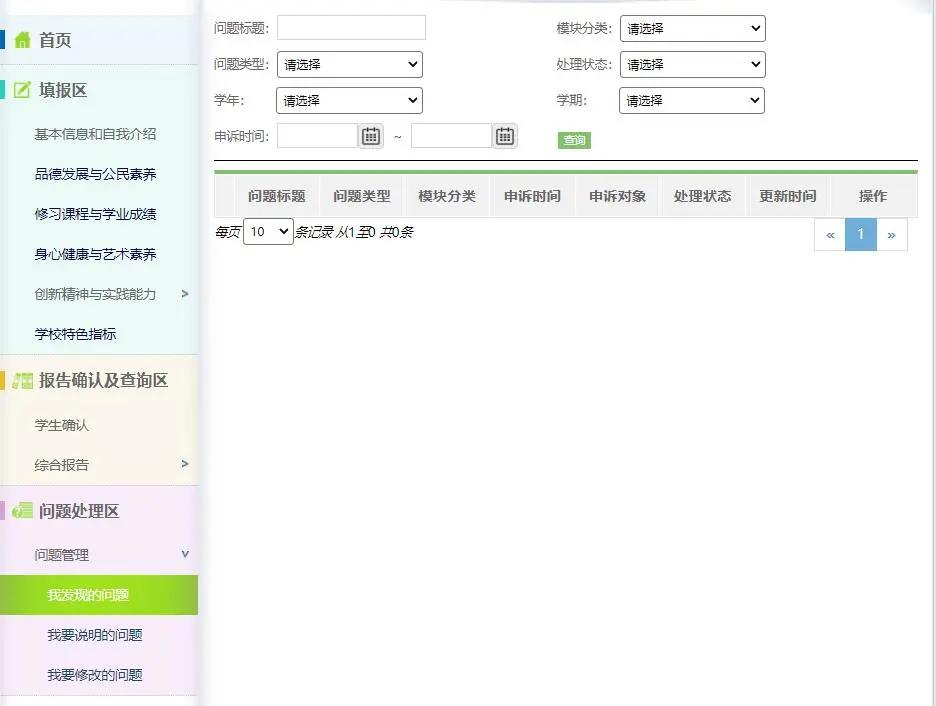Expand the 创新精神与实践能力 submenu
This screenshot has height=706, width=936.
97,294
